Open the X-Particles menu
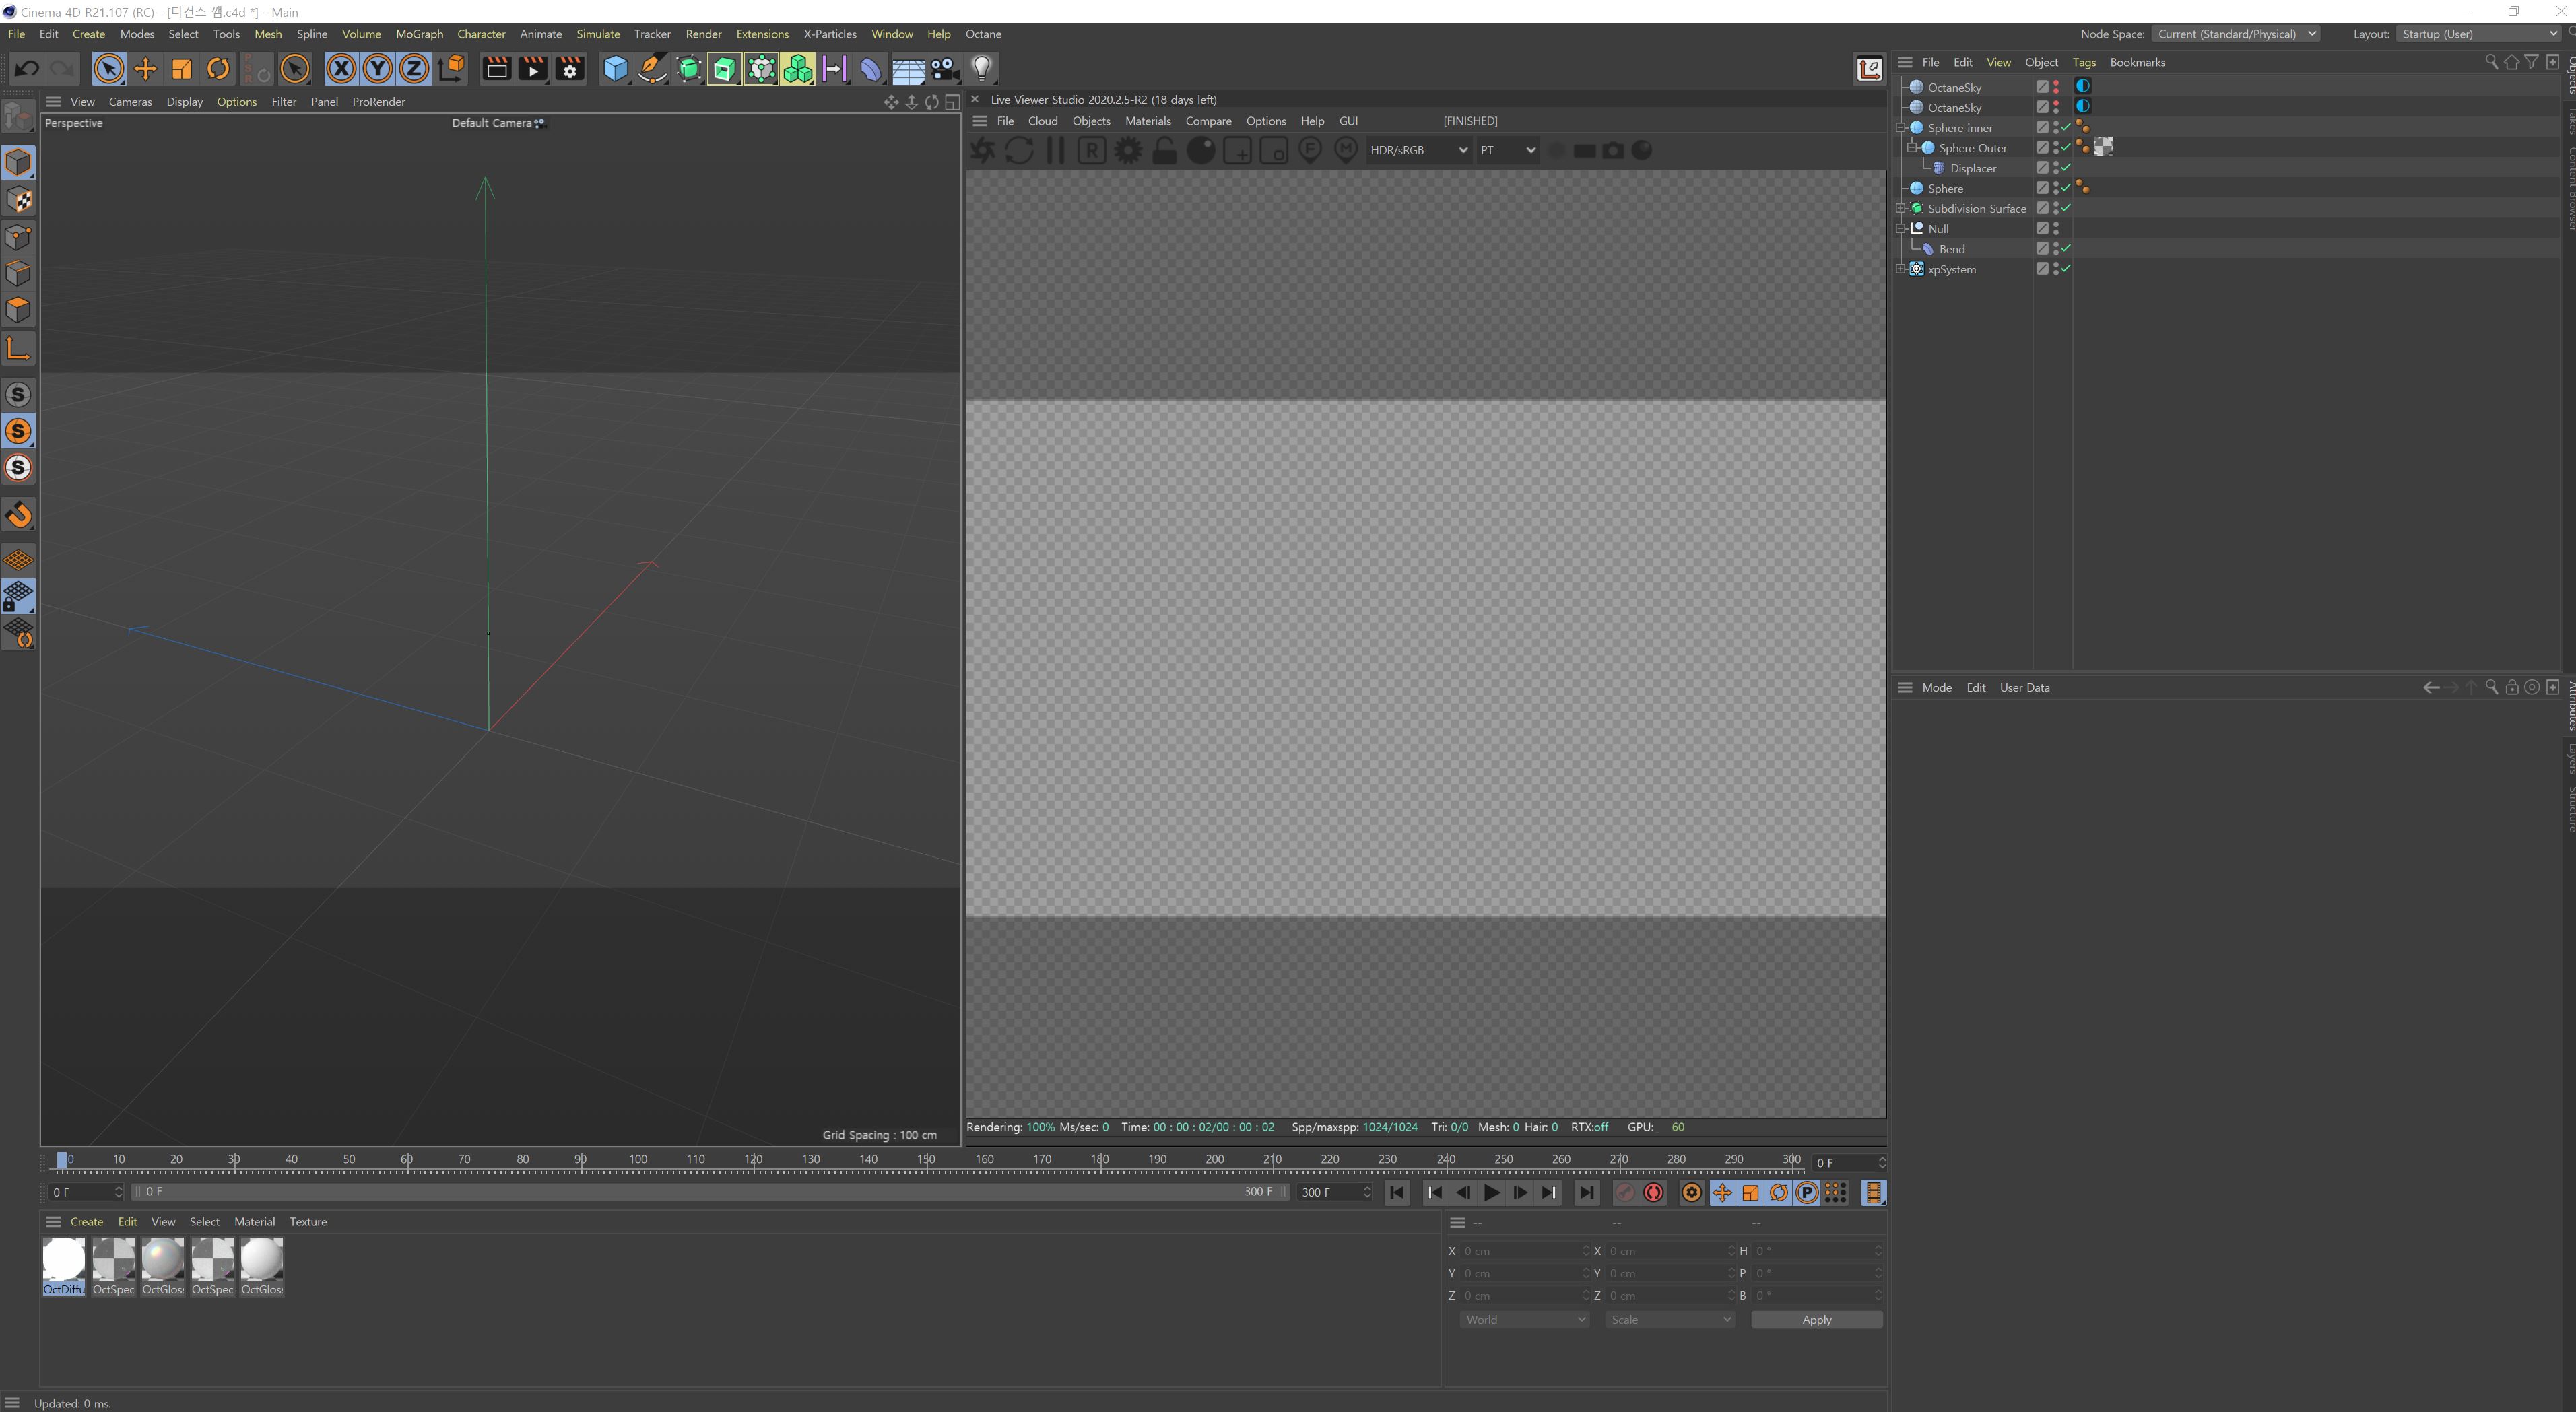The image size is (2576, 1412). click(830, 34)
